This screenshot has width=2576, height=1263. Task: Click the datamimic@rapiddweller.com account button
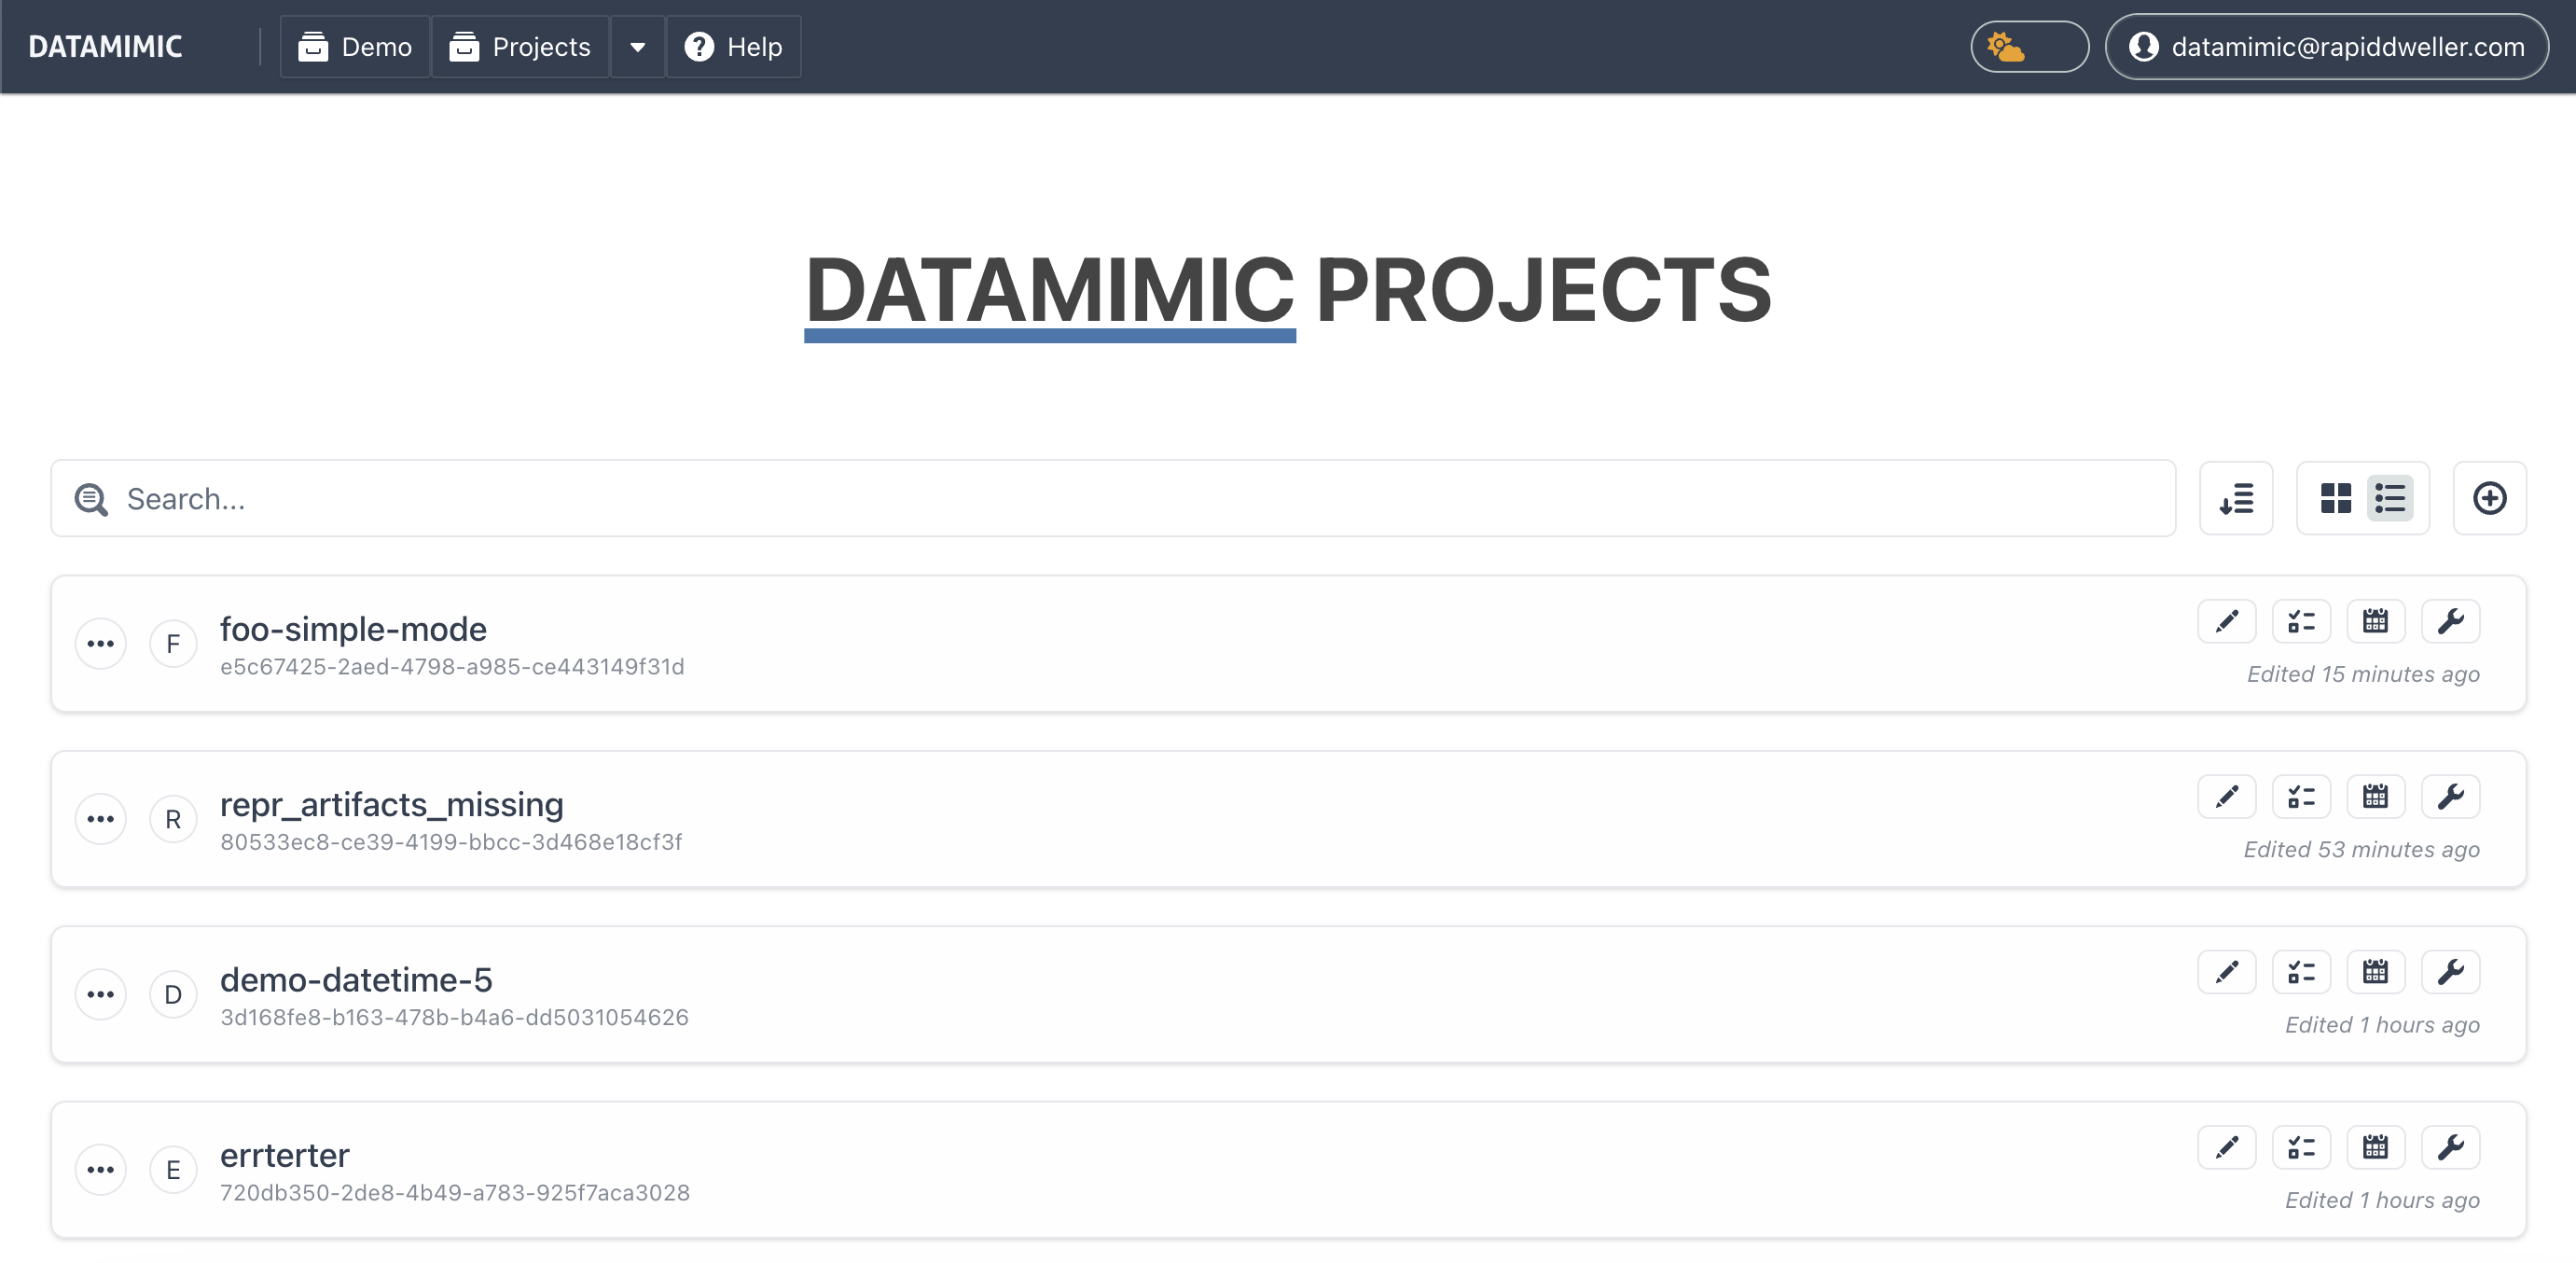point(2326,47)
